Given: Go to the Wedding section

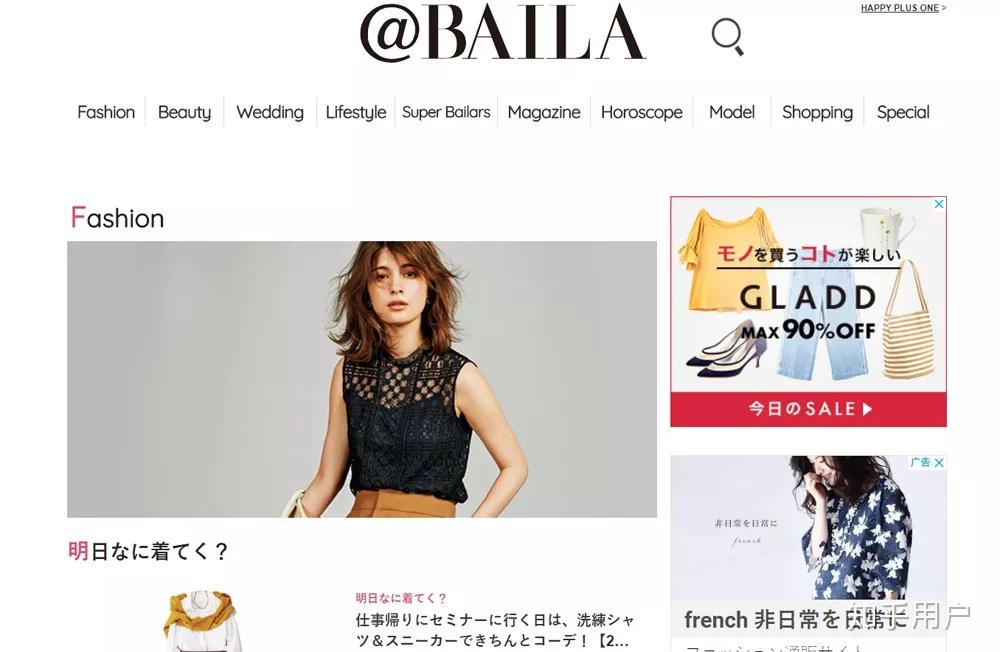Looking at the screenshot, I should (x=270, y=112).
